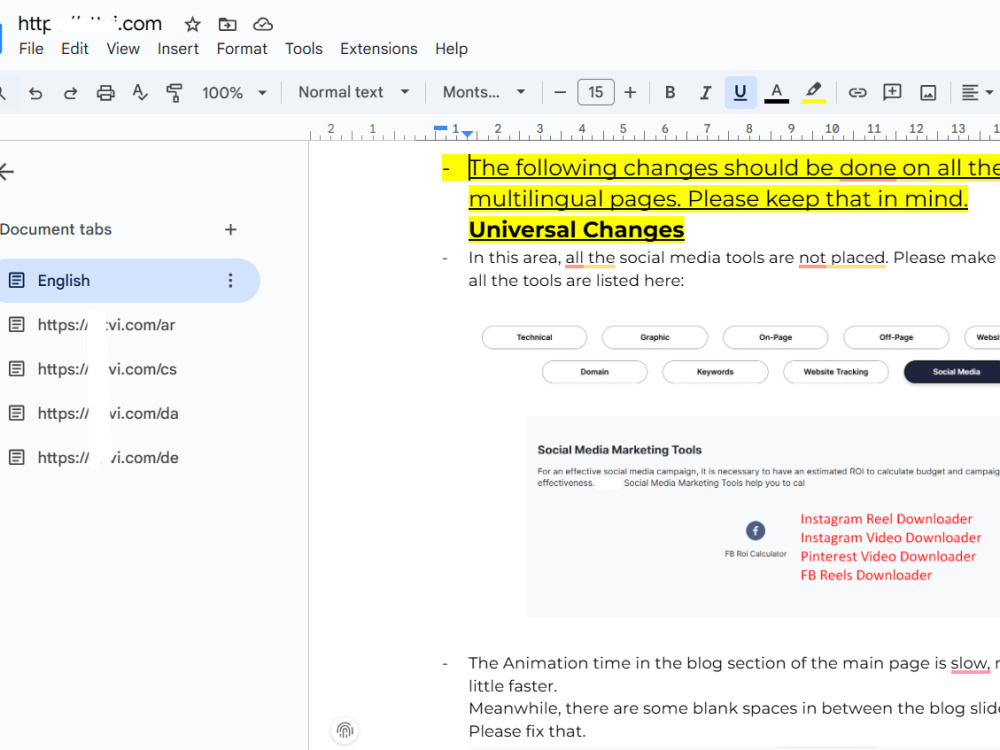1000x750 pixels.
Task: Click the font size field showing 15
Action: (x=596, y=92)
